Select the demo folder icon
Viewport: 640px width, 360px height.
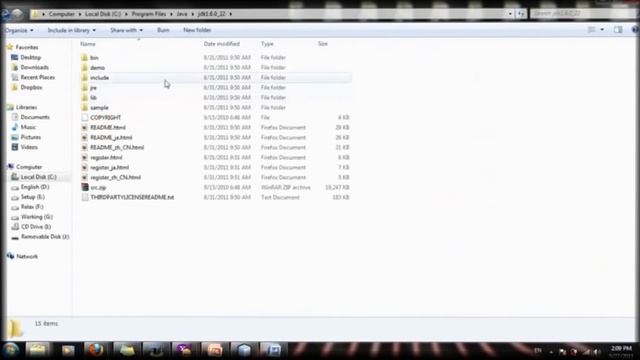84,67
